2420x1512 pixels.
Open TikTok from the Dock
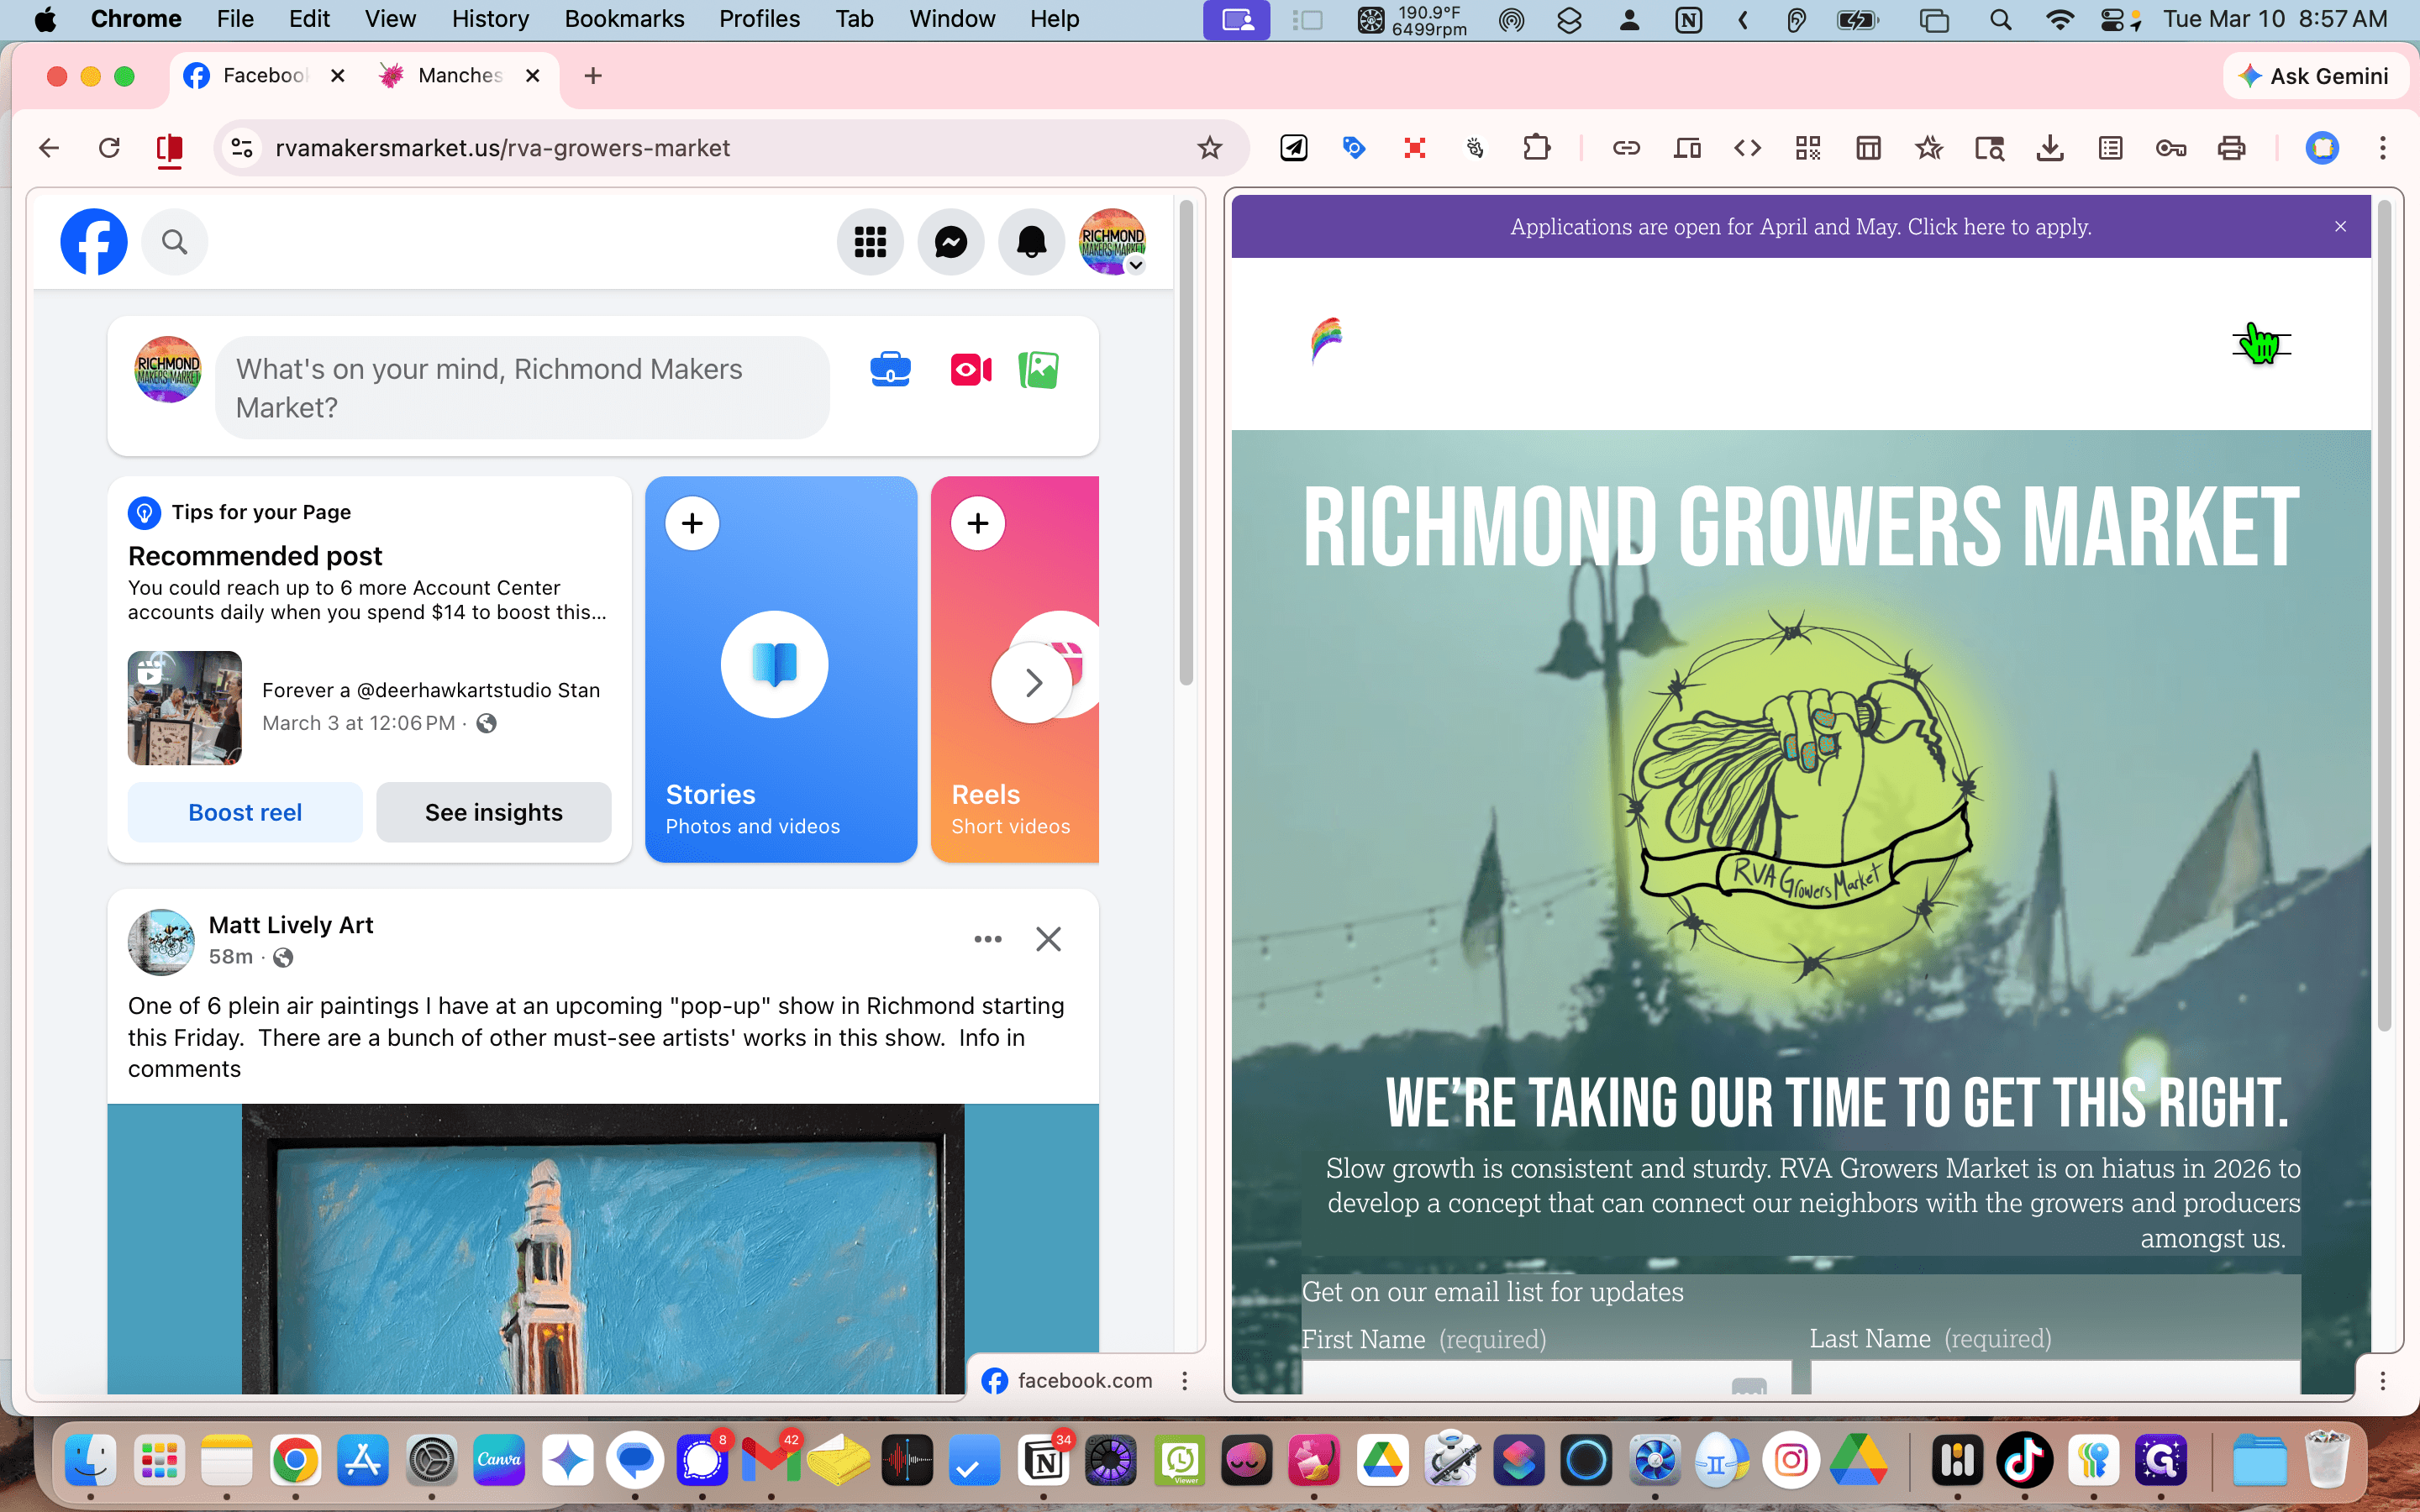coord(2025,1461)
